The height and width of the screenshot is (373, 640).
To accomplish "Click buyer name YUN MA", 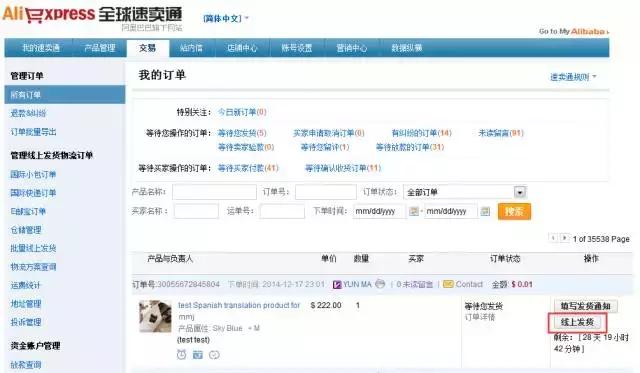I will 357,284.
